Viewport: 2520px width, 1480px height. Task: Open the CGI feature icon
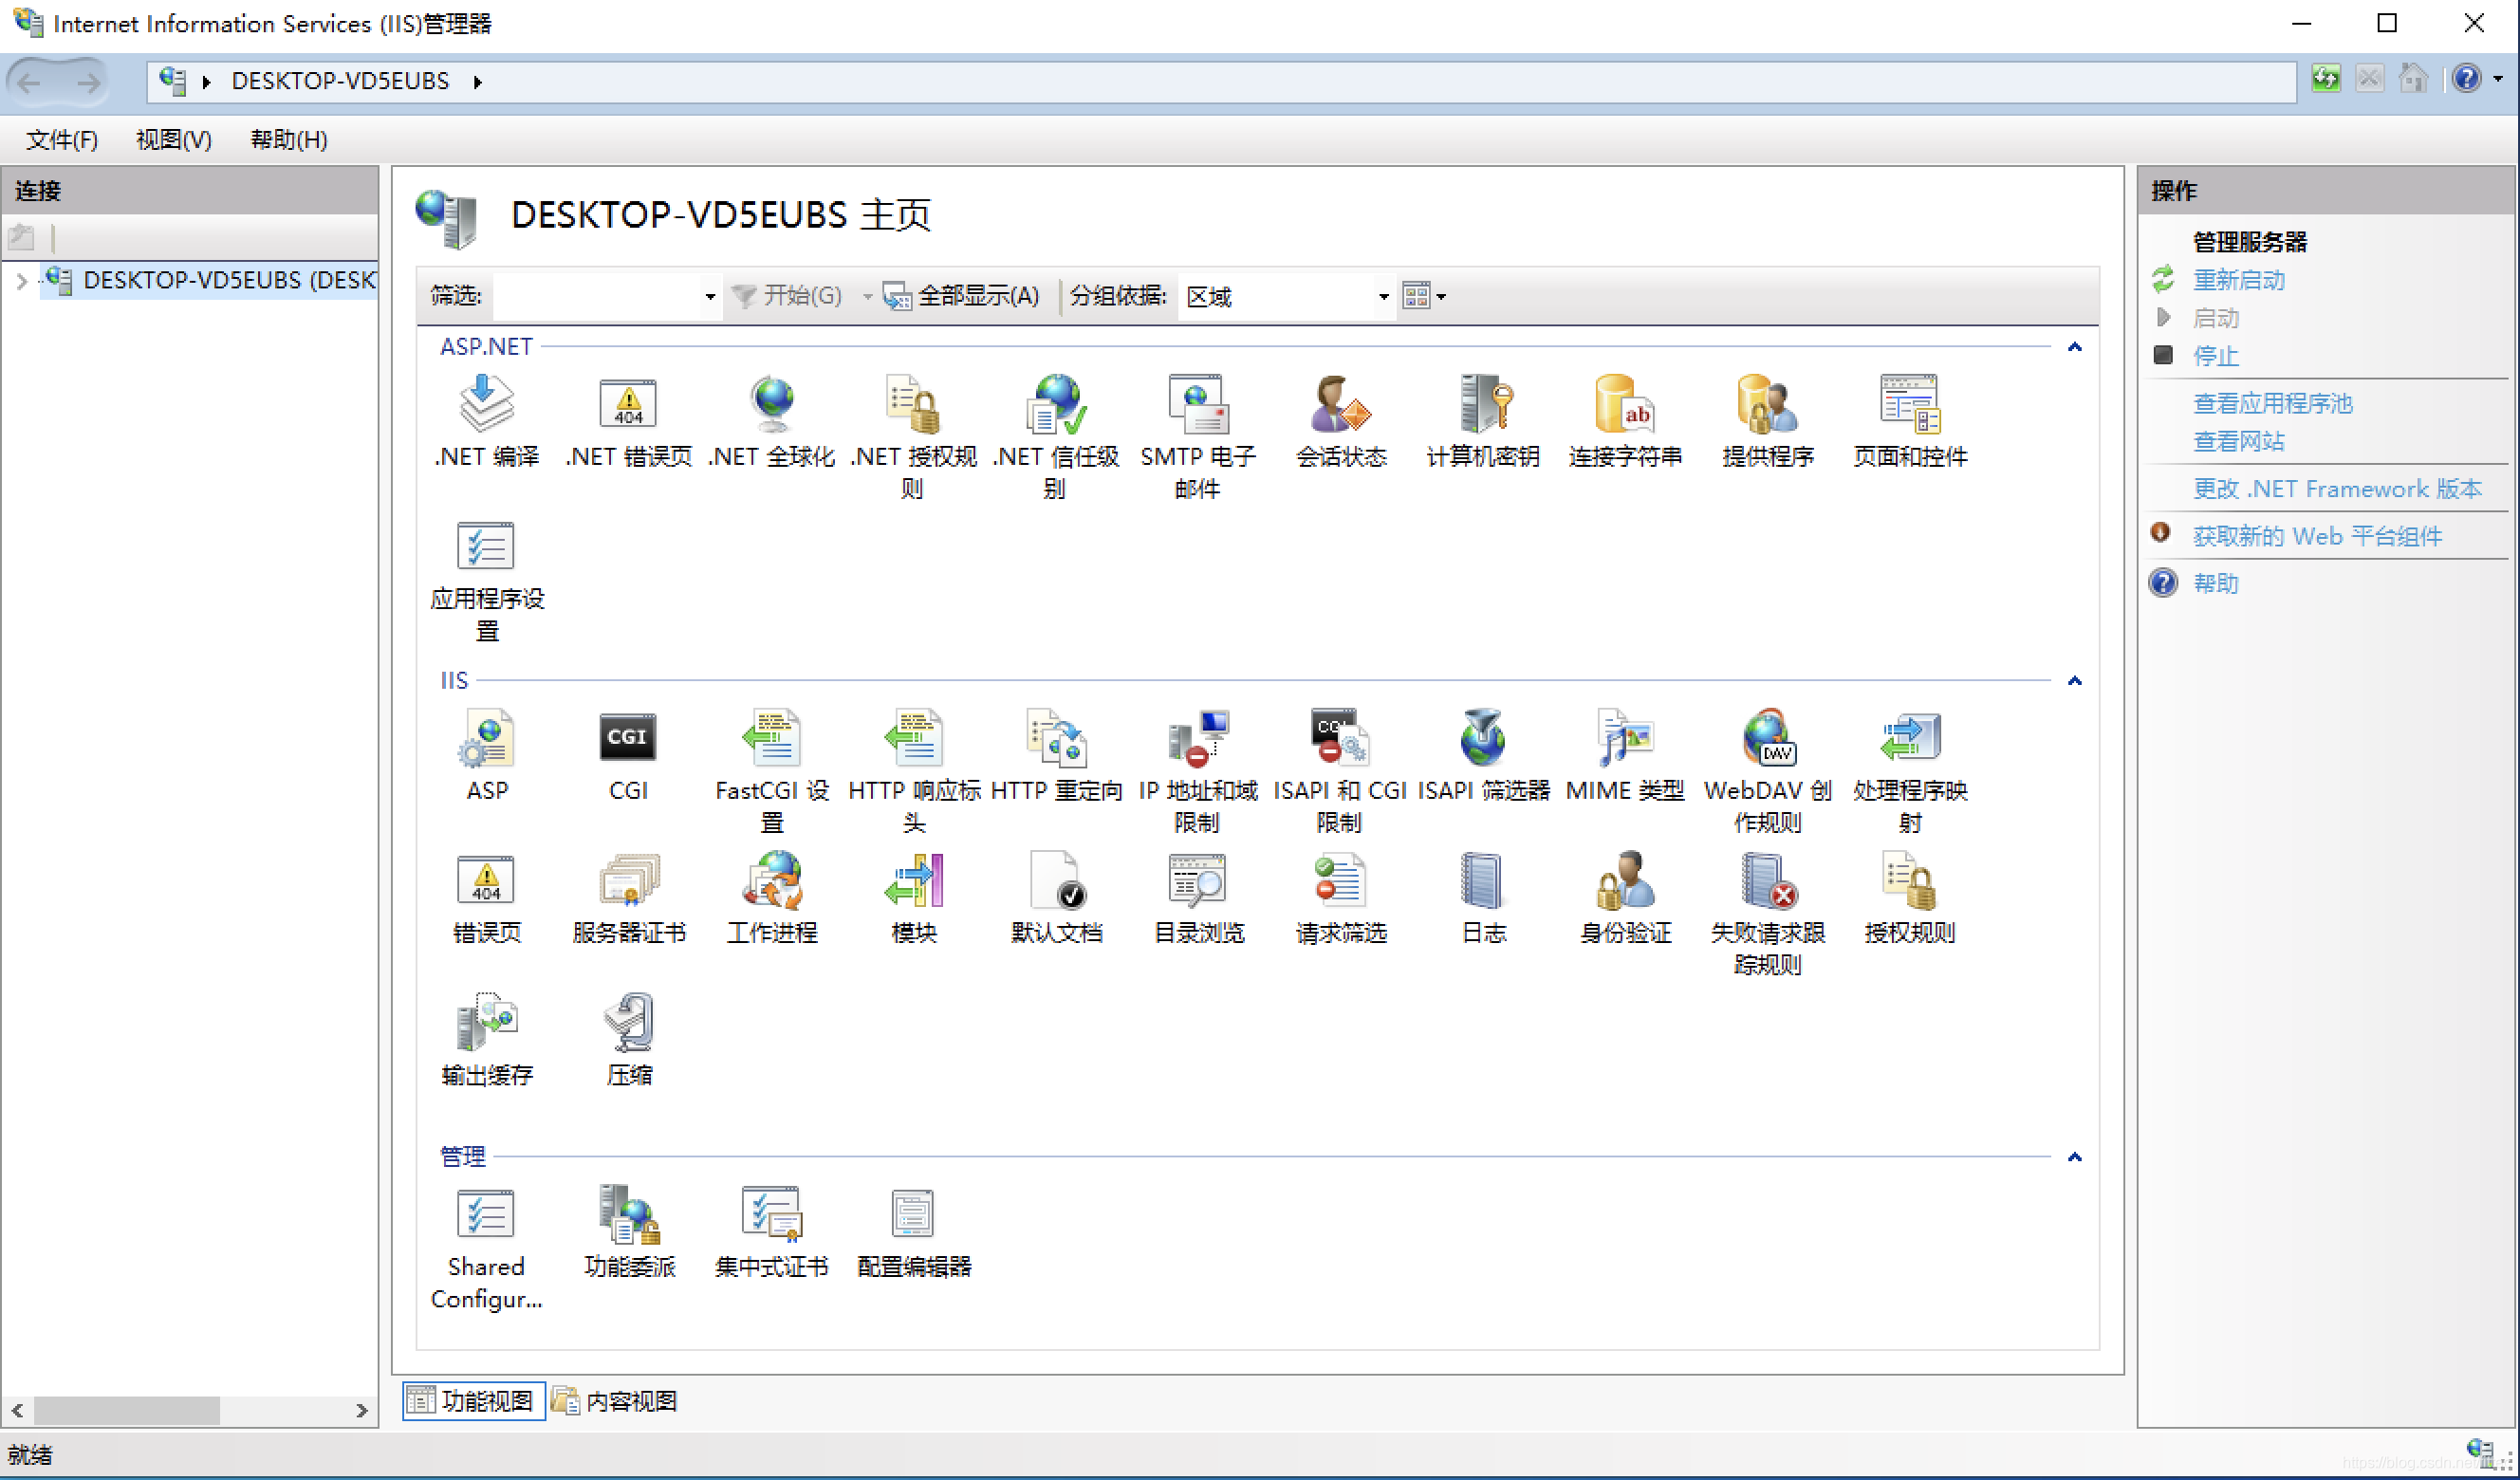pyautogui.click(x=628, y=737)
